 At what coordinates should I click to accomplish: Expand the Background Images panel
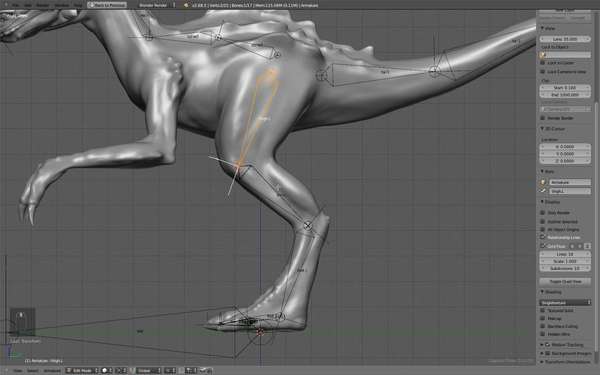[x=542, y=353]
